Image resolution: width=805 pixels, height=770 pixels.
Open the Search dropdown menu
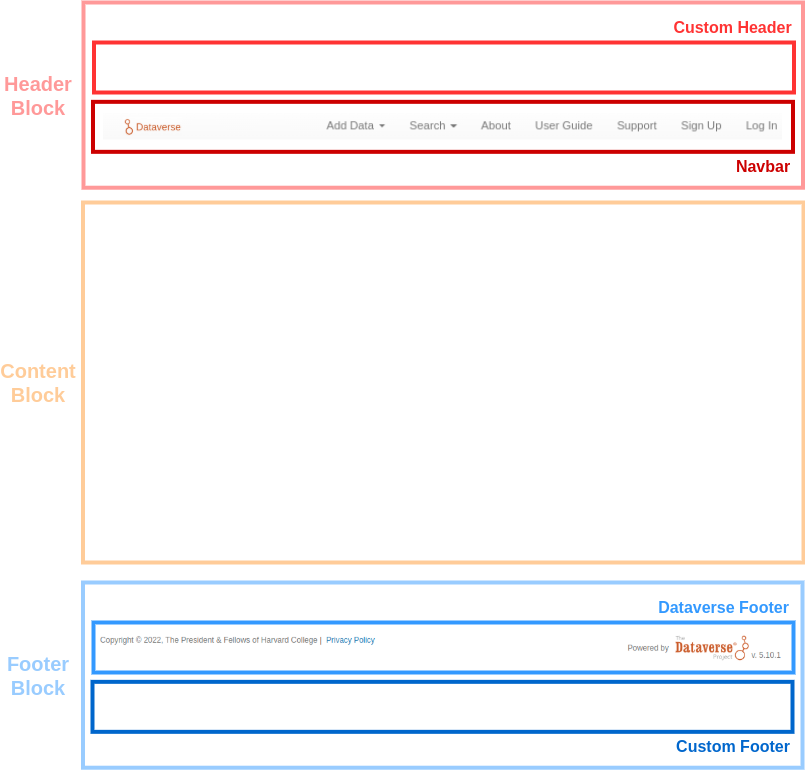(432, 126)
